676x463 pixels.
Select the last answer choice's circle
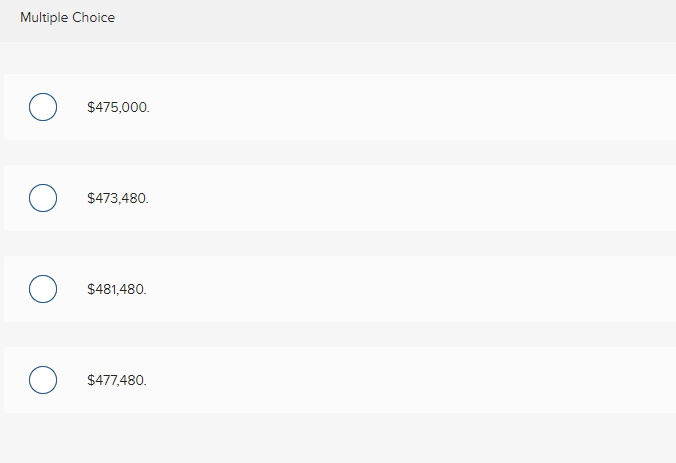[42, 380]
